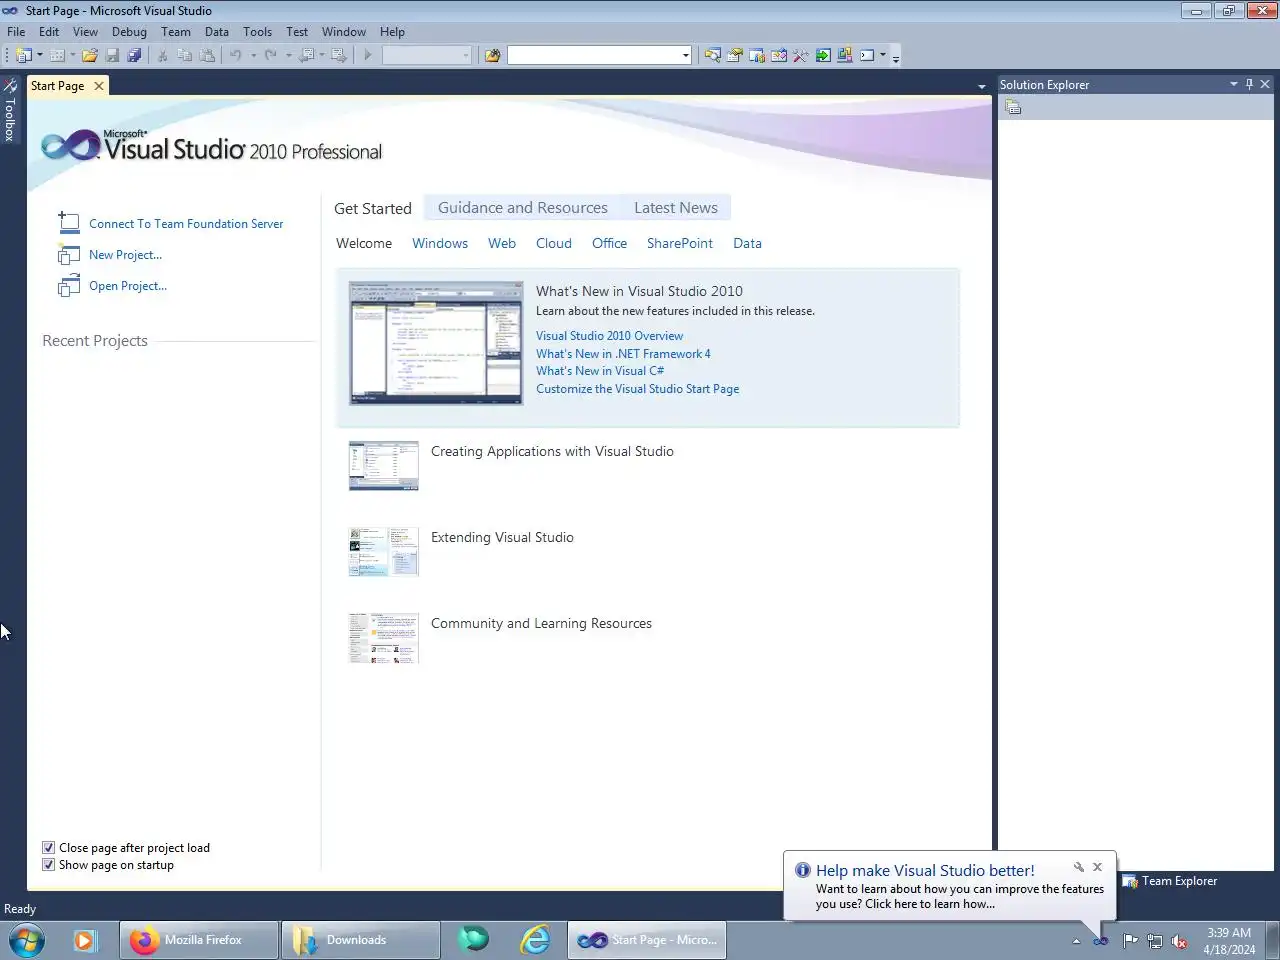This screenshot has height=960, width=1280.
Task: Click the Undo toolbar icon
Action: point(236,55)
